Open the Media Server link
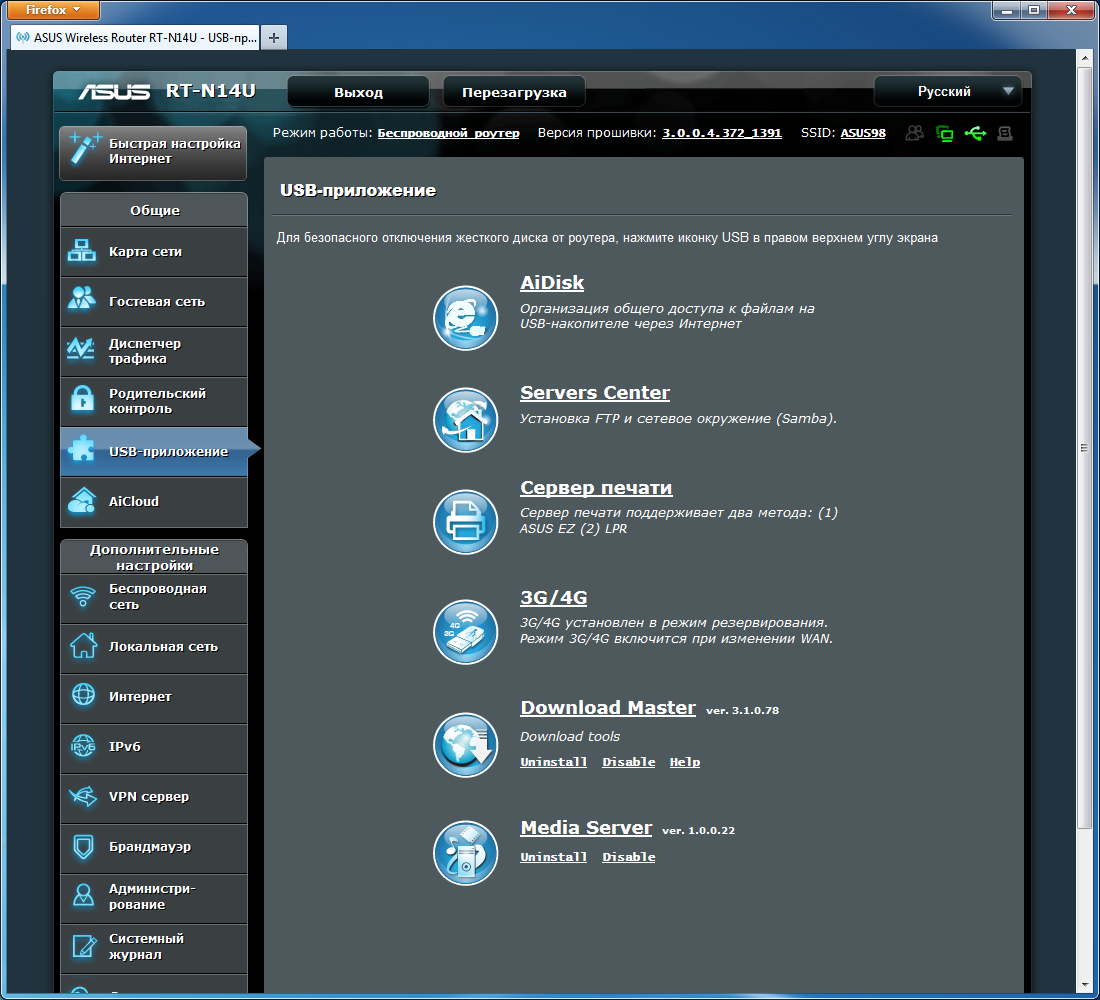 tap(586, 828)
